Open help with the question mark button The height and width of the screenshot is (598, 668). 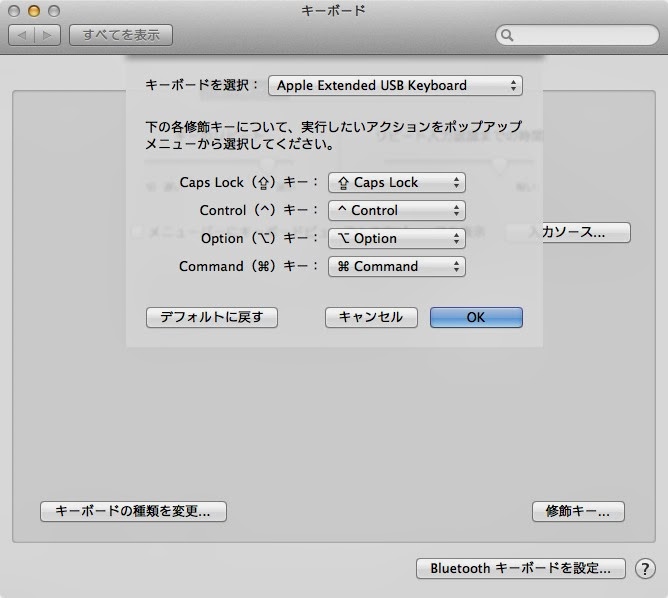point(645,569)
